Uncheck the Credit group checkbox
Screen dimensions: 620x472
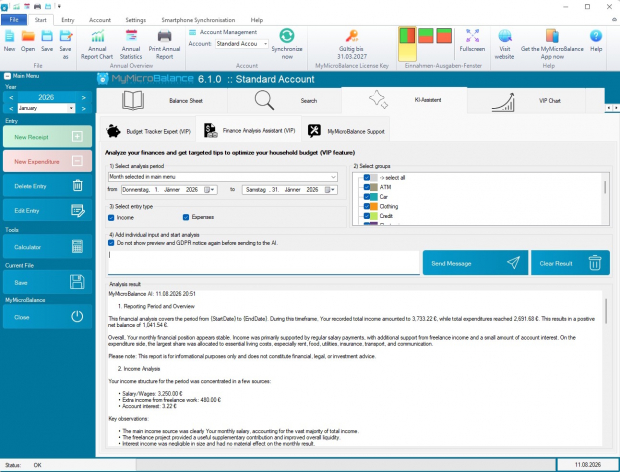point(367,216)
